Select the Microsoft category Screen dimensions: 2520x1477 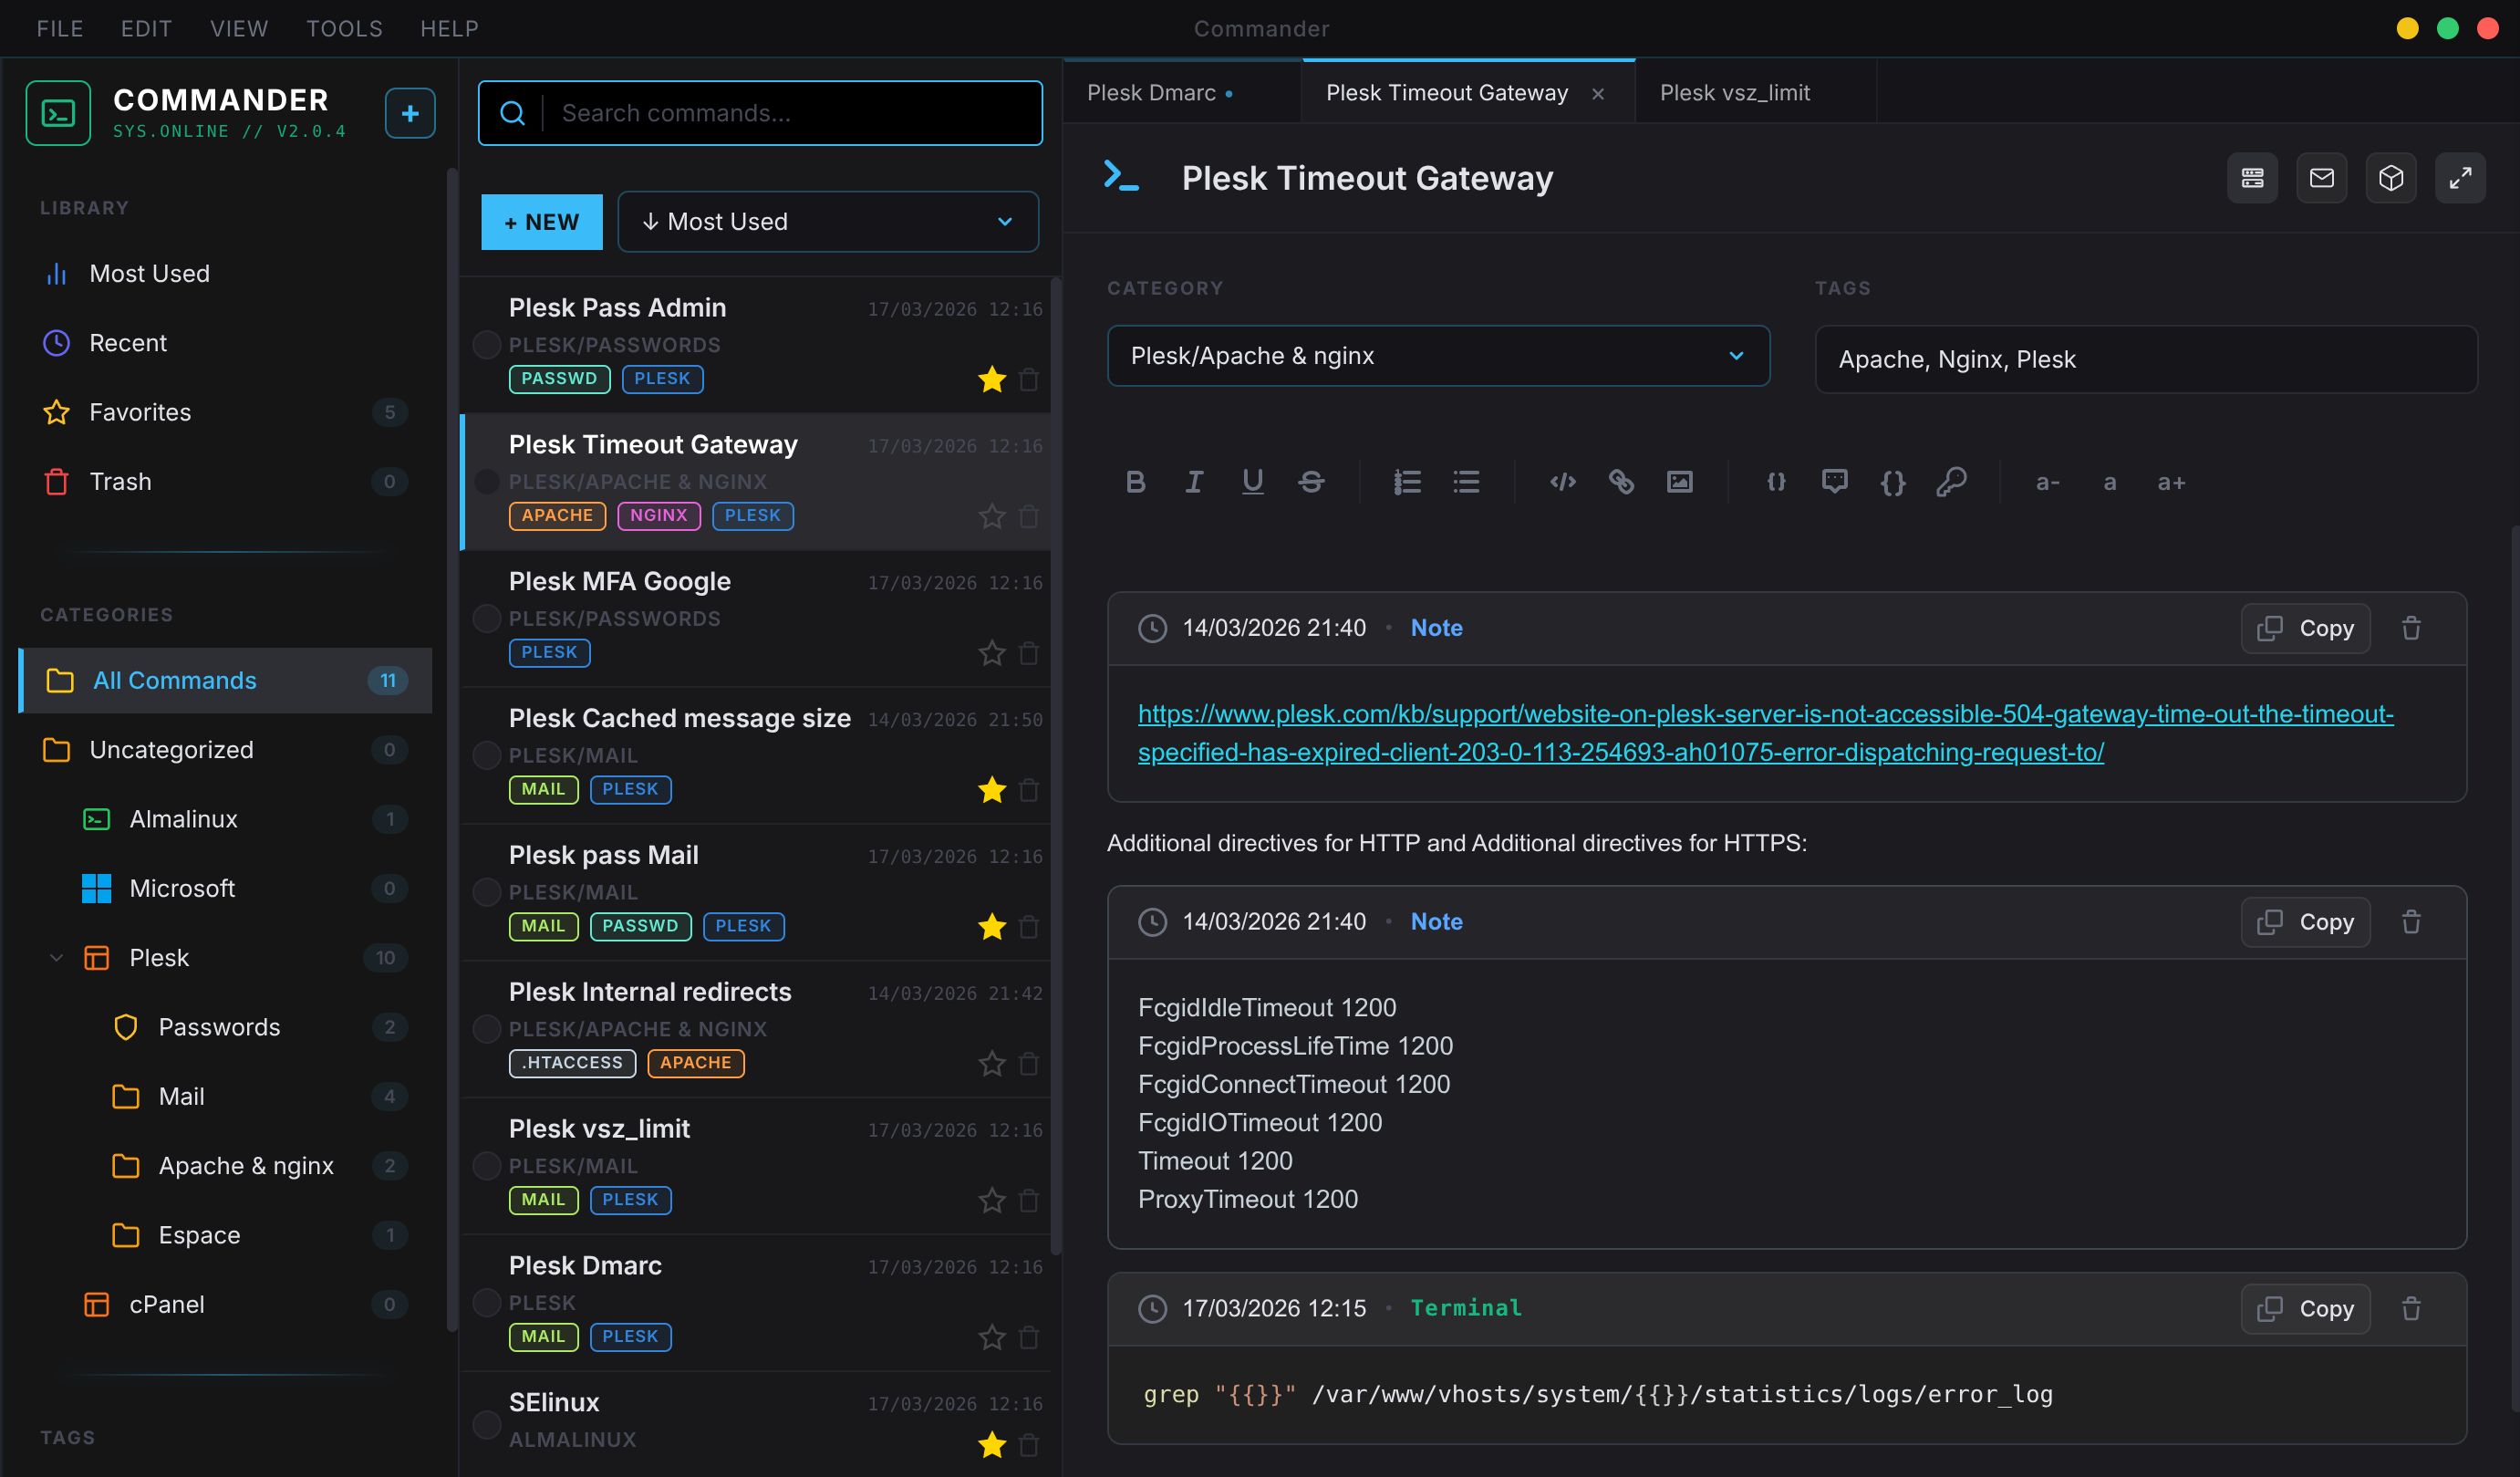(225, 888)
